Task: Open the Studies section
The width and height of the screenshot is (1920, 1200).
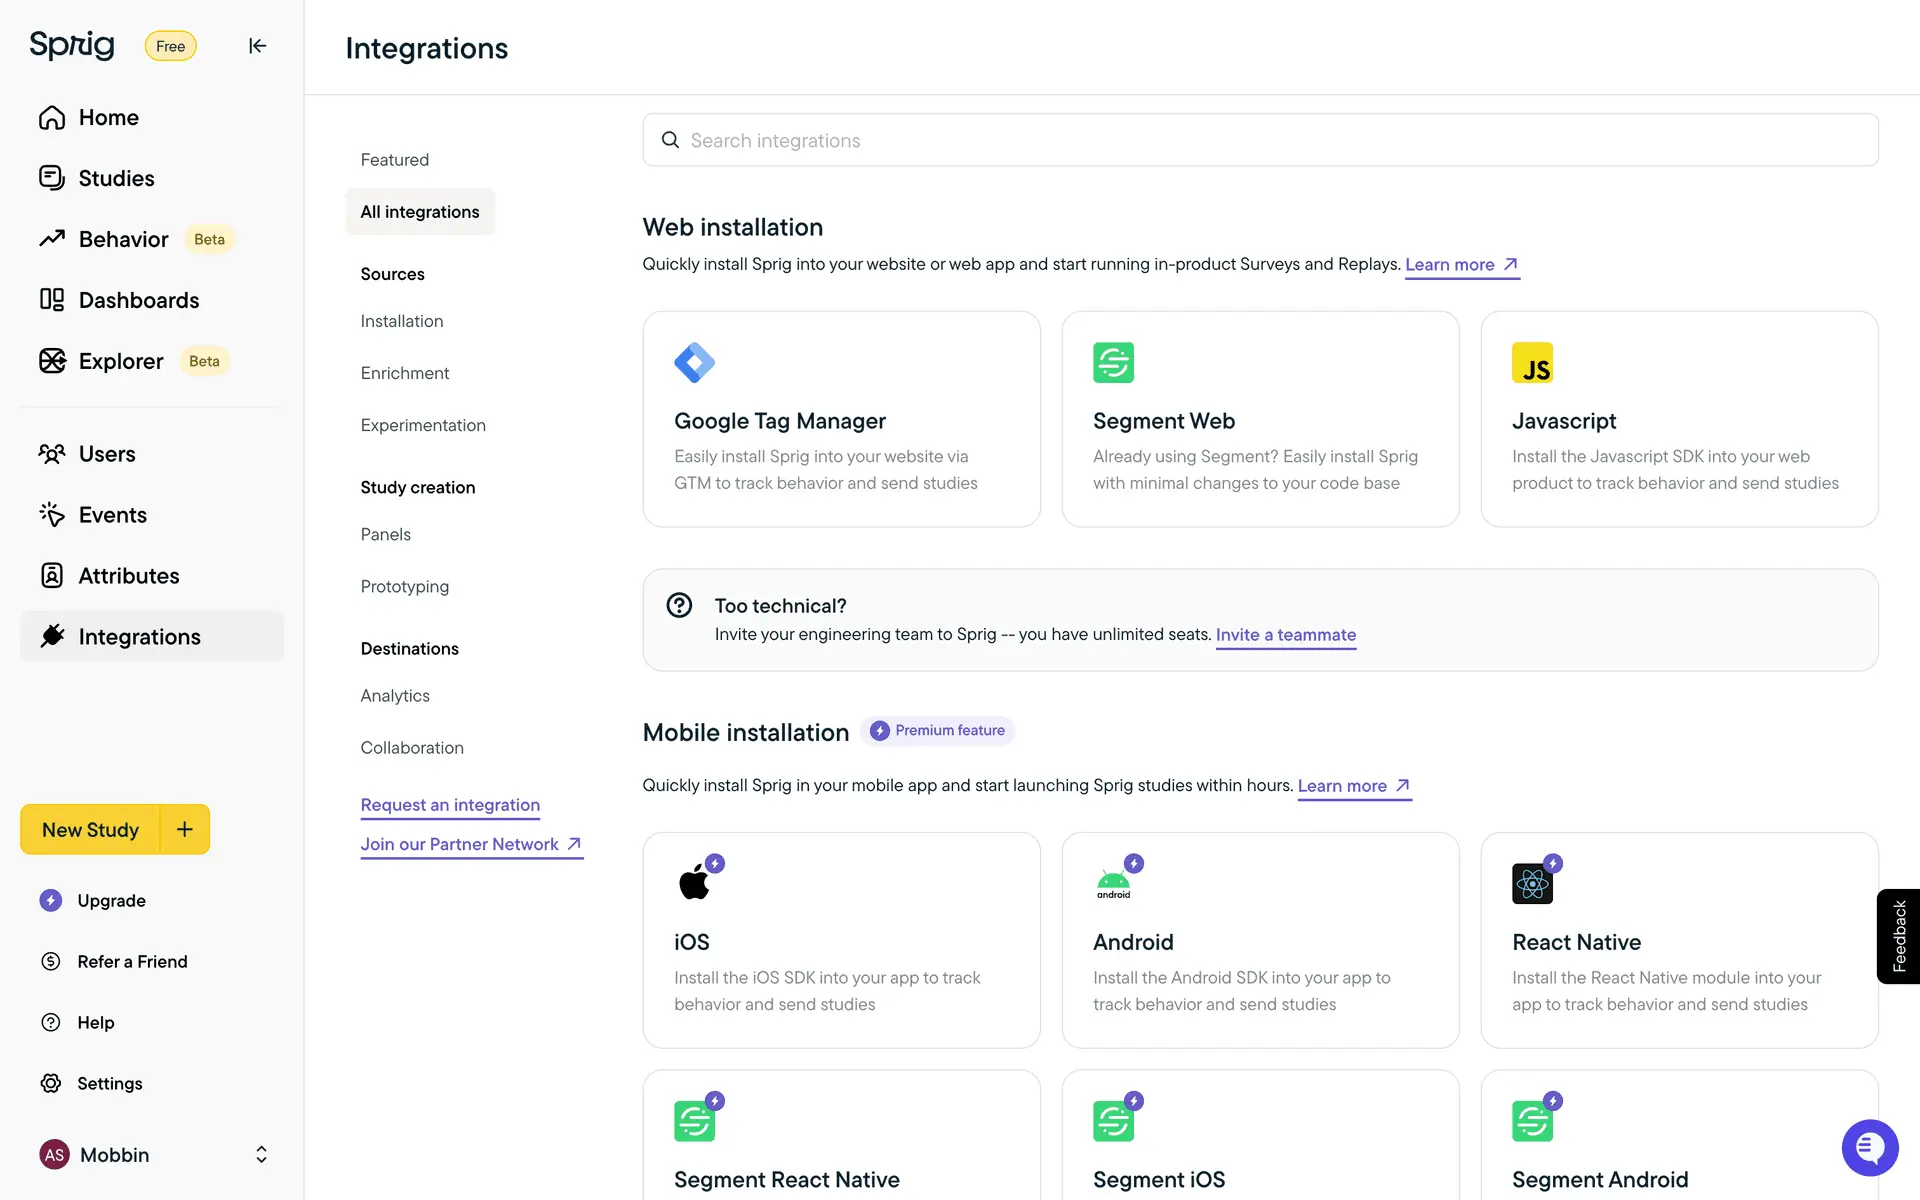Action: (x=116, y=178)
